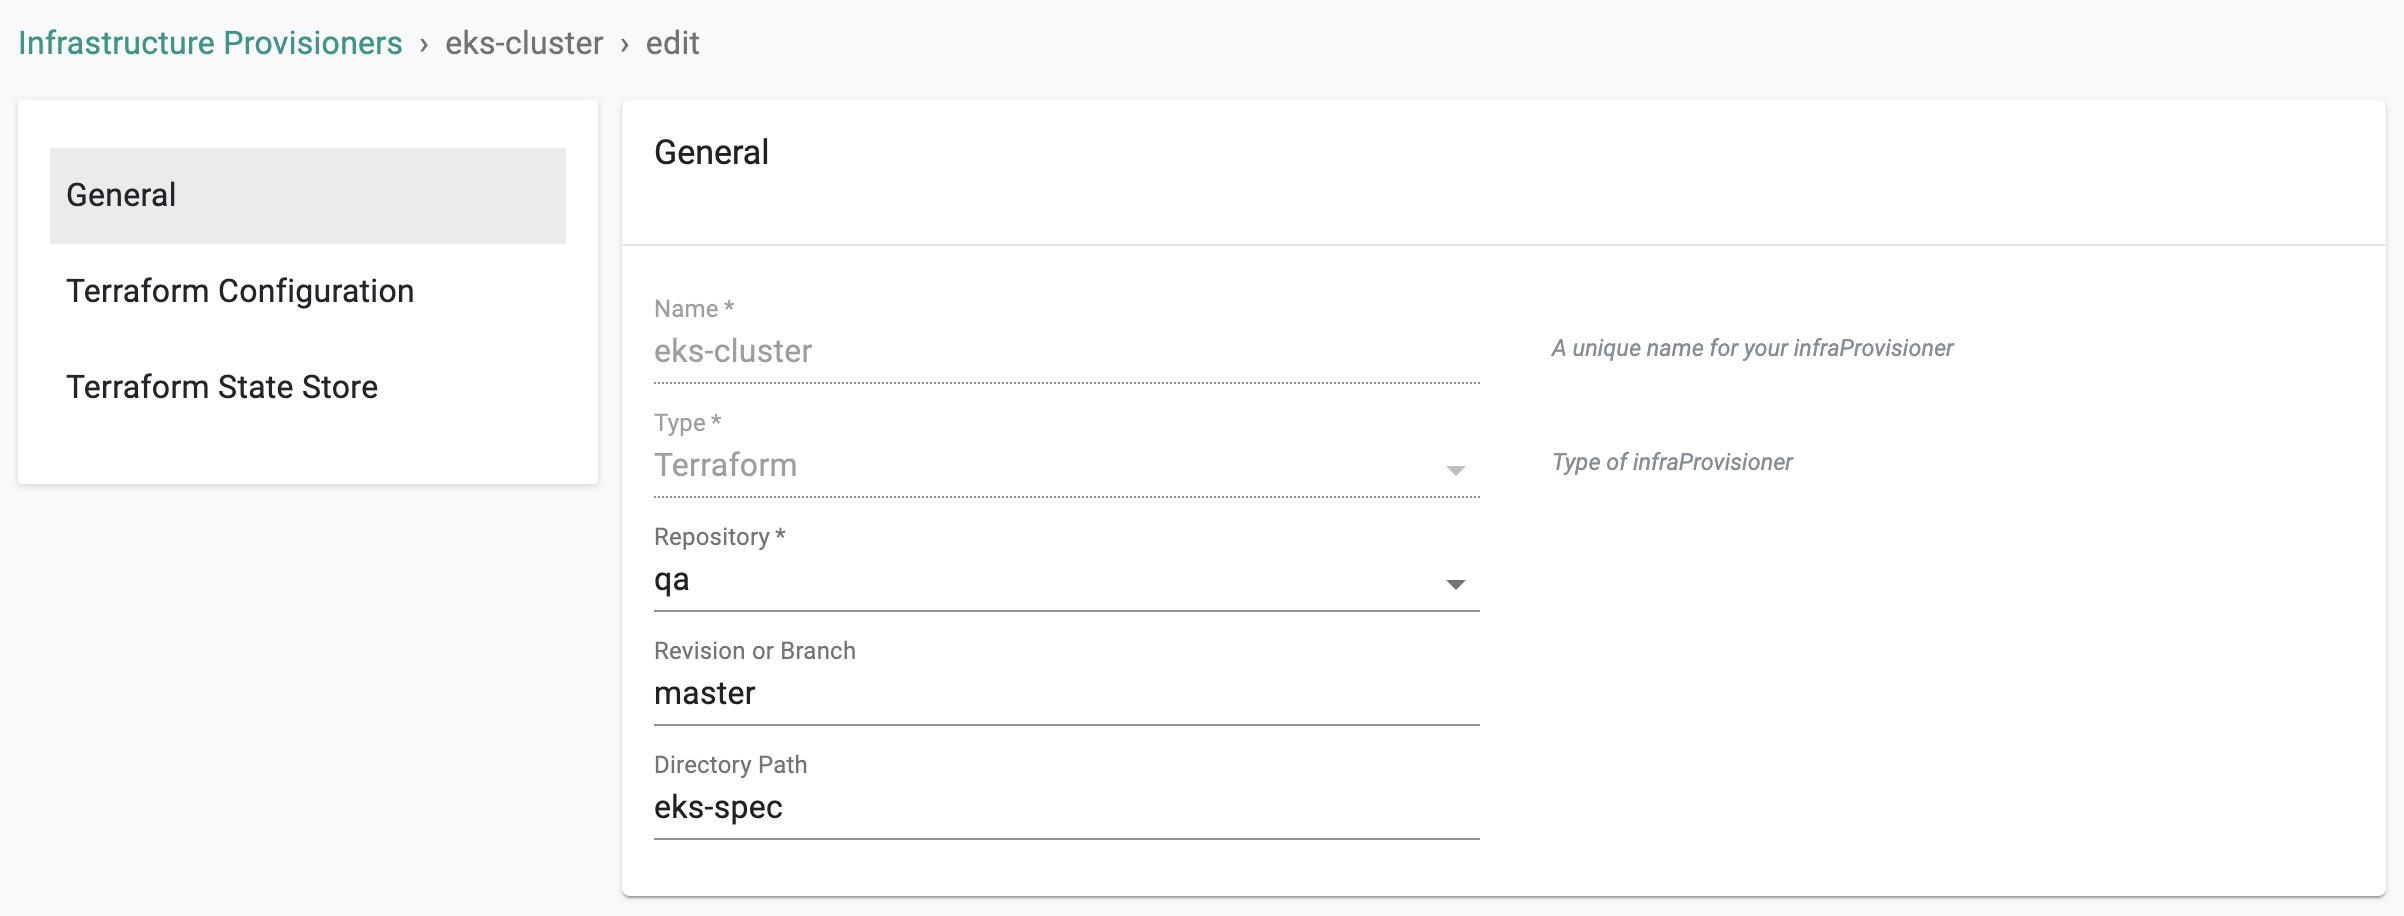Expand the Repository dropdown showing qa
Viewport: 2404px width, 916px height.
click(1066, 580)
